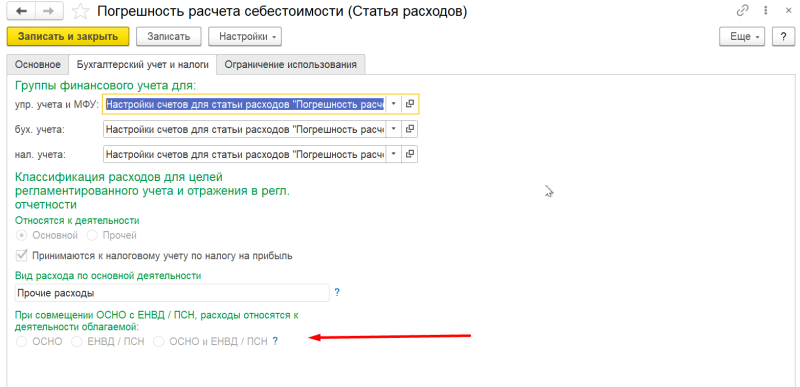Focus the упр. учета и МФУ input field
This screenshot has width=800, height=387.
coord(244,105)
